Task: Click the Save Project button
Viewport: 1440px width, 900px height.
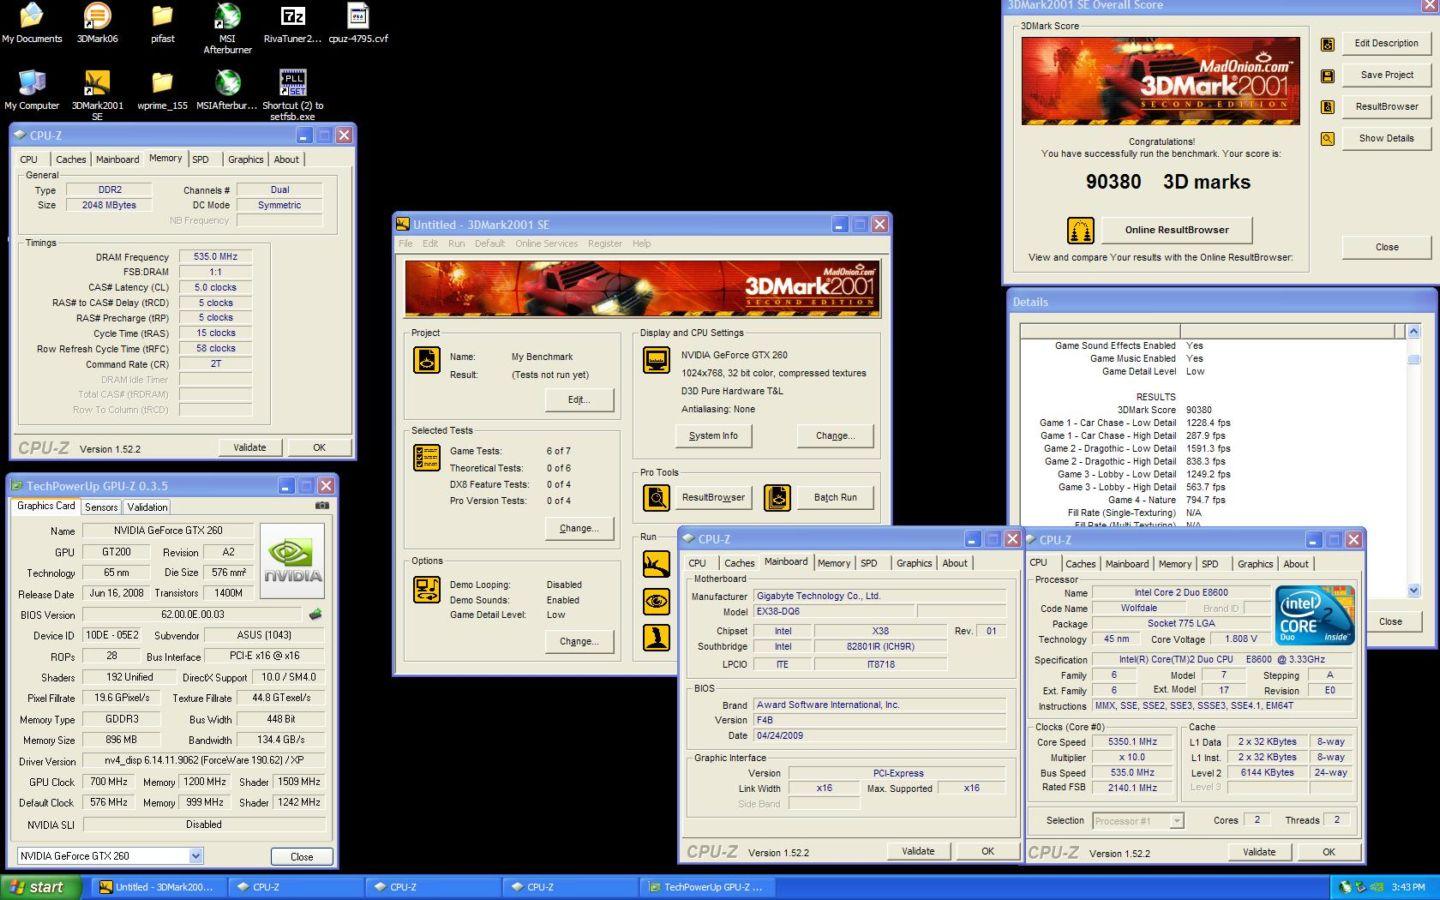Action: point(1386,75)
